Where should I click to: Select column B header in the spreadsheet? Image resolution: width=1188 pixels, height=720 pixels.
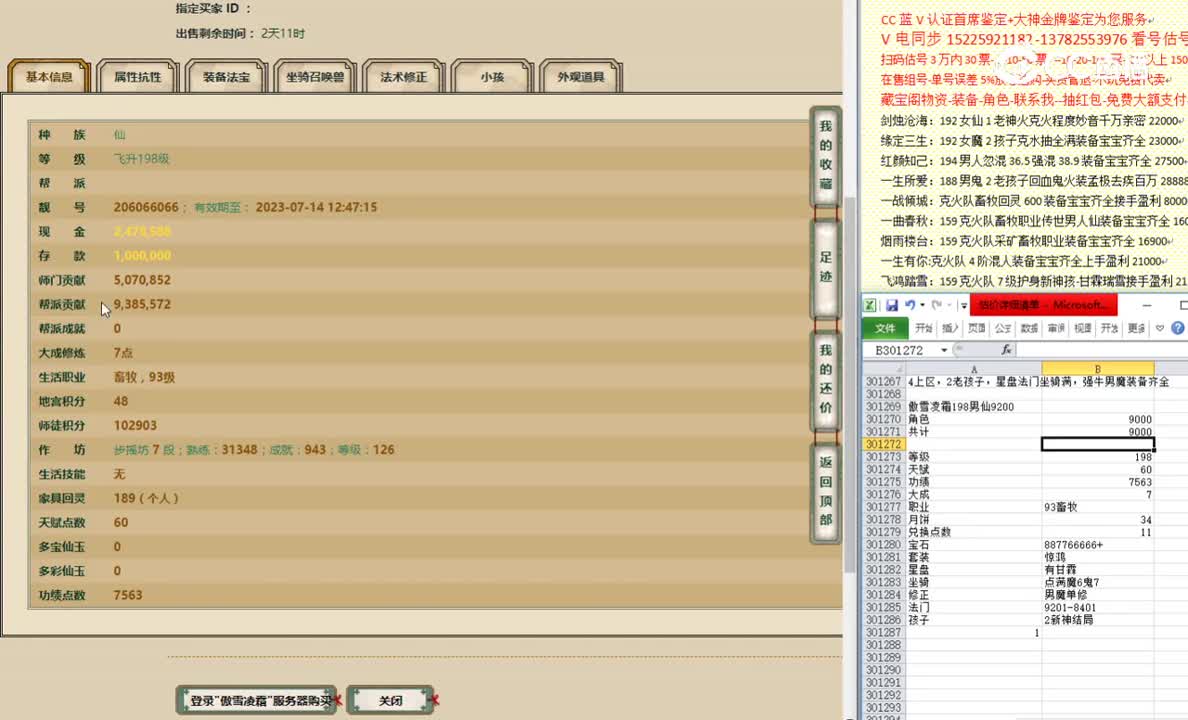point(1099,369)
